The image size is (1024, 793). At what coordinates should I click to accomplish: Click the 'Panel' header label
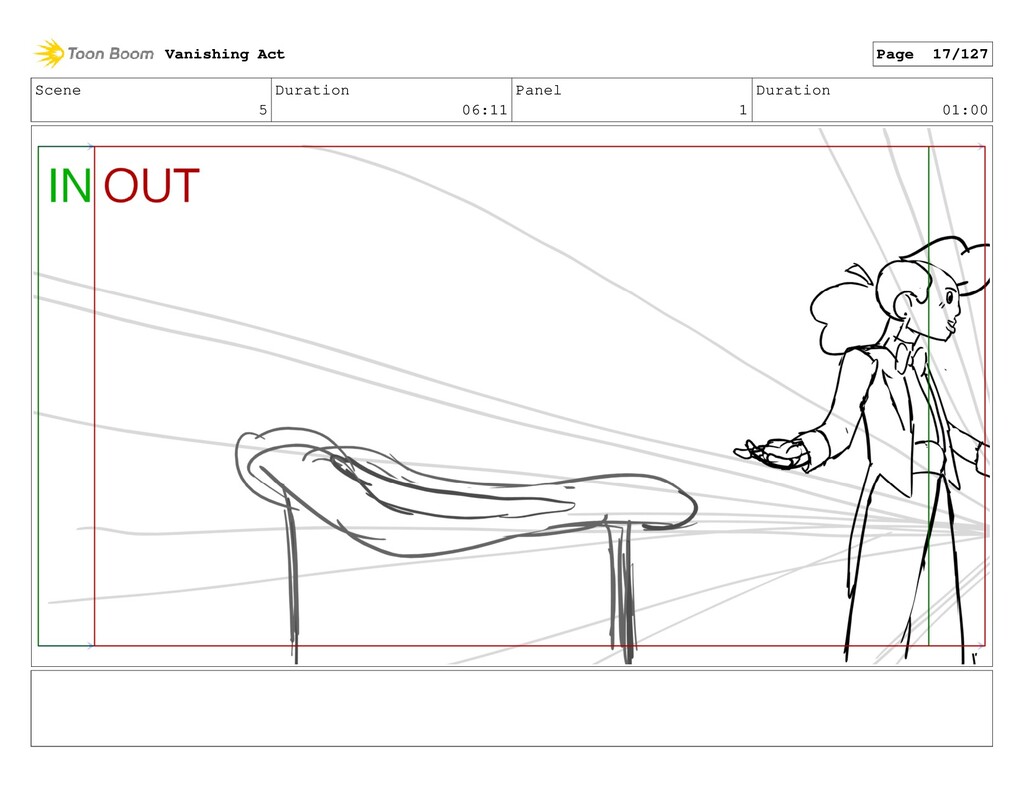tap(538, 90)
